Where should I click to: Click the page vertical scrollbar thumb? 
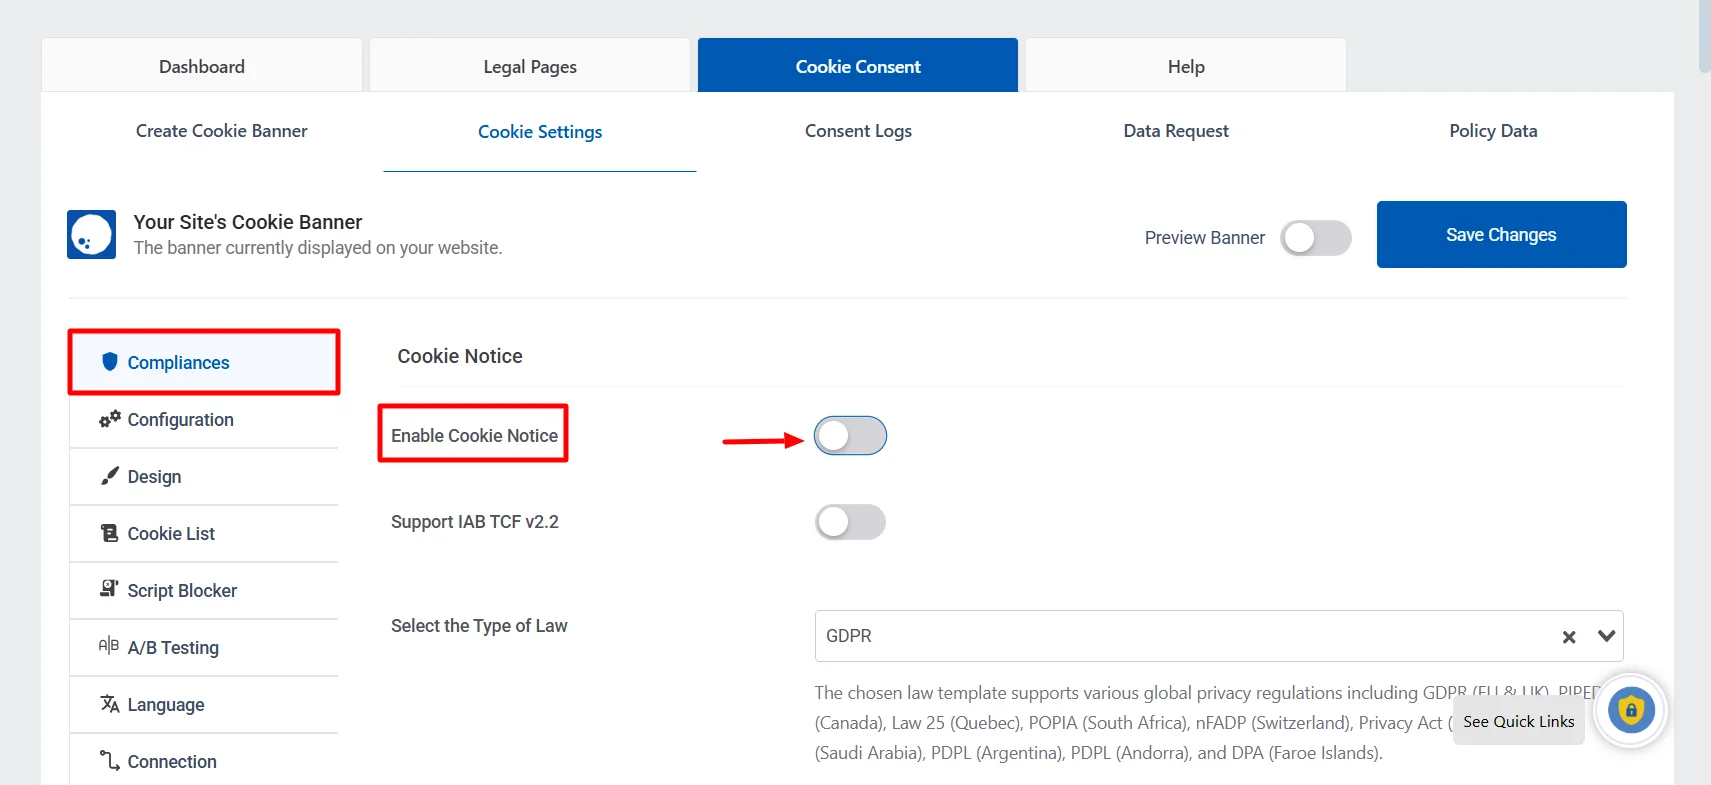coord(1704,35)
